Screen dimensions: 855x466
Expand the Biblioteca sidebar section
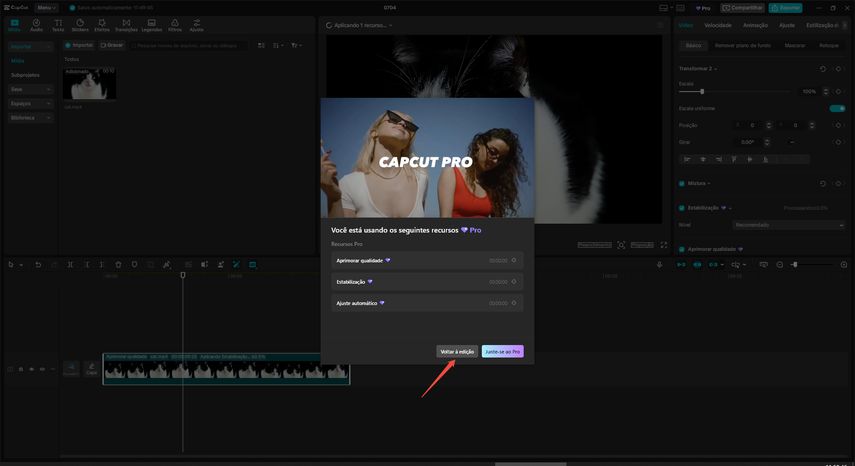(30, 118)
